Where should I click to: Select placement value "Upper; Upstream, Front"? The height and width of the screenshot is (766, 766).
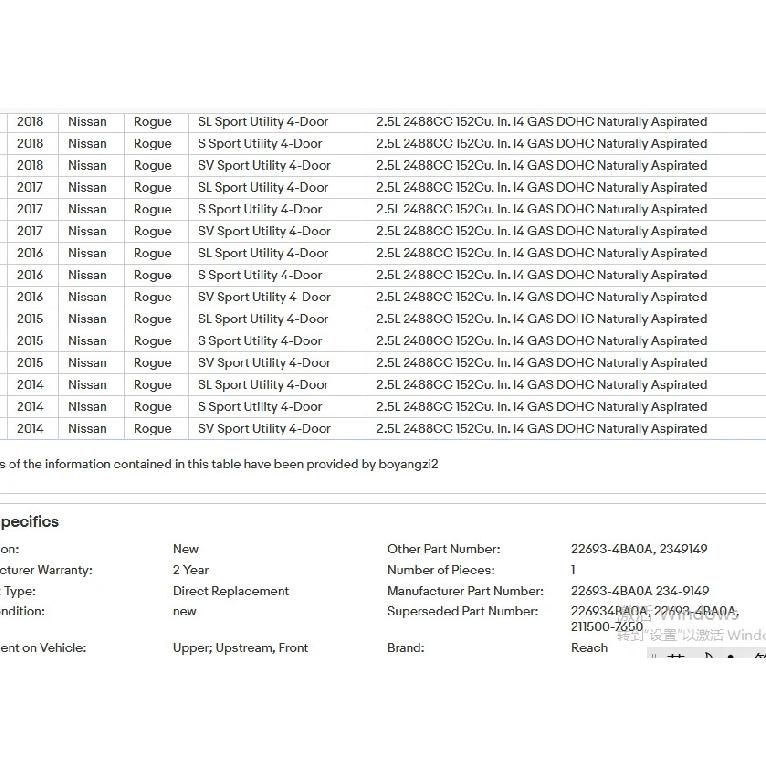pyautogui.click(x=240, y=648)
